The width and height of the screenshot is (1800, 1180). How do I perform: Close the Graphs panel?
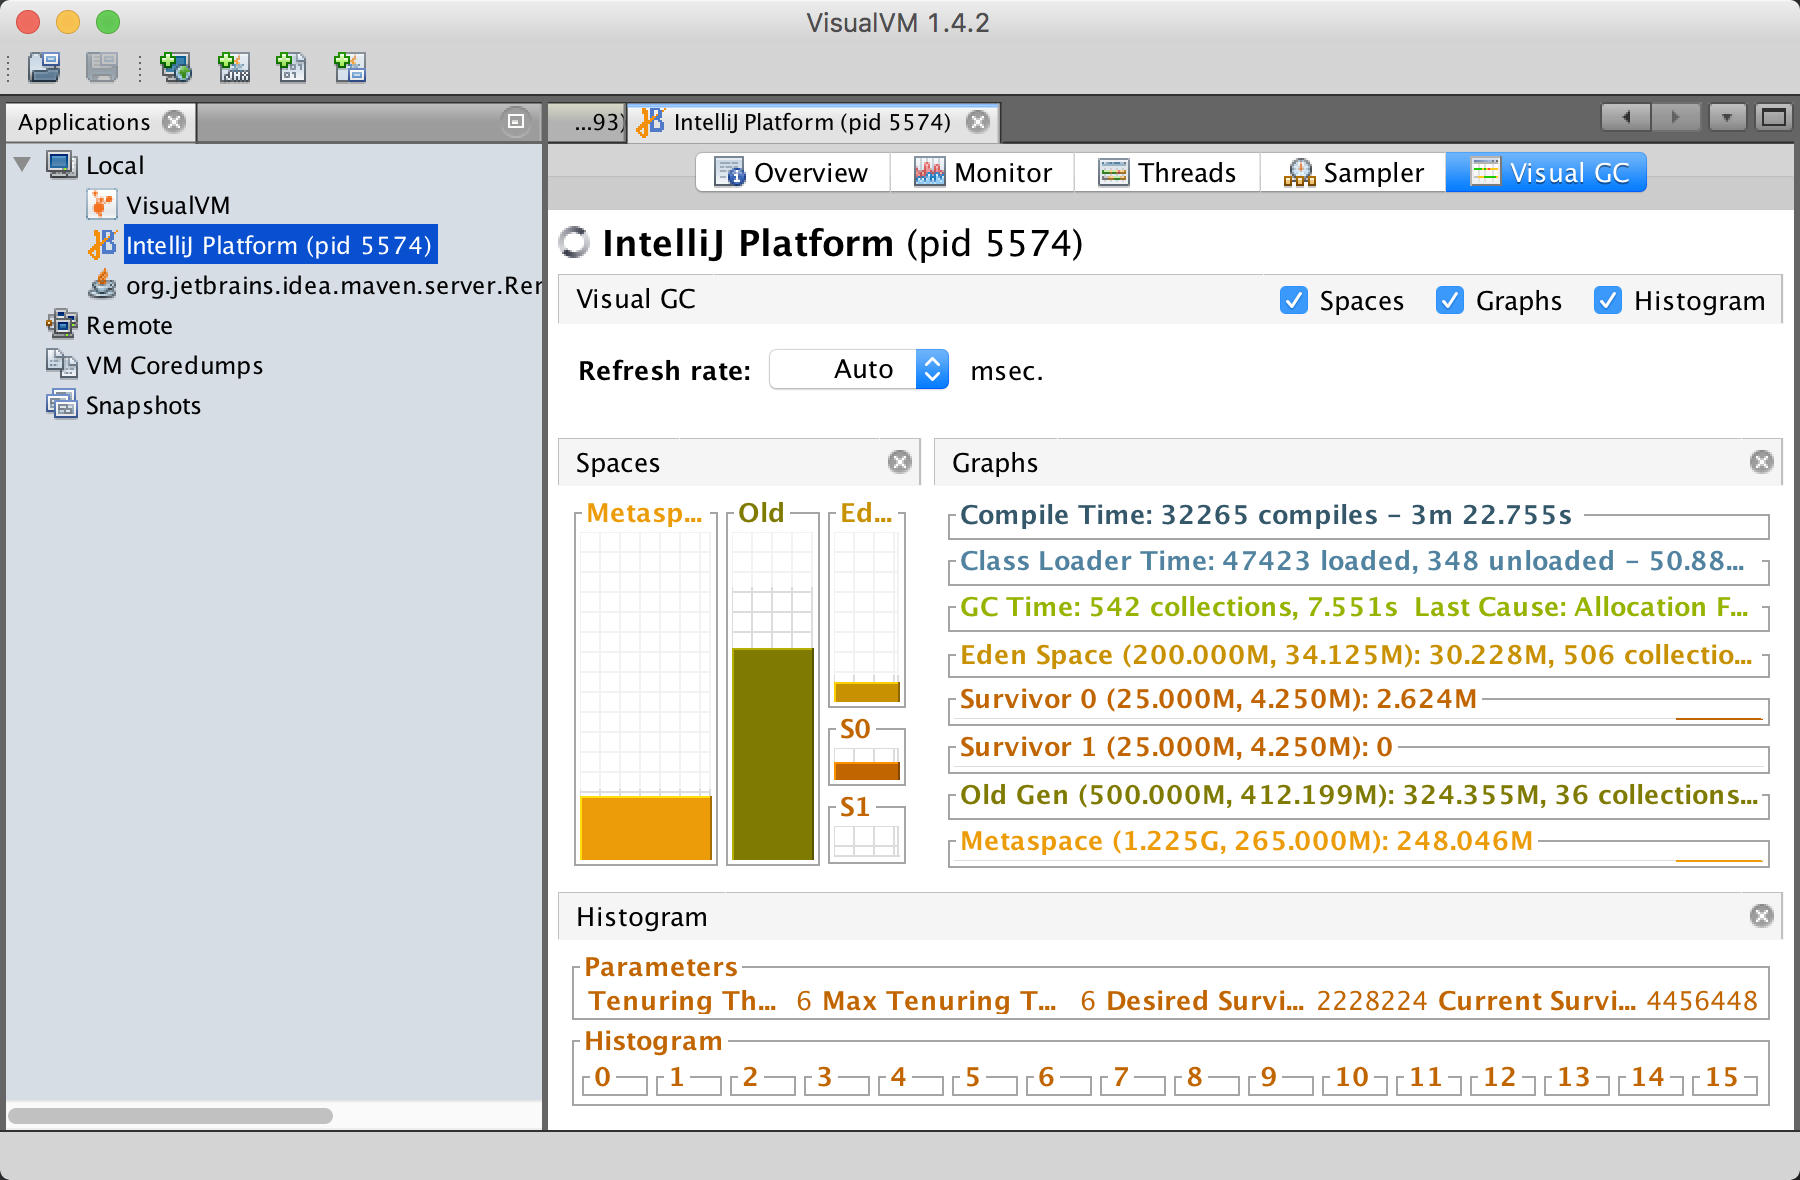[x=1762, y=461]
